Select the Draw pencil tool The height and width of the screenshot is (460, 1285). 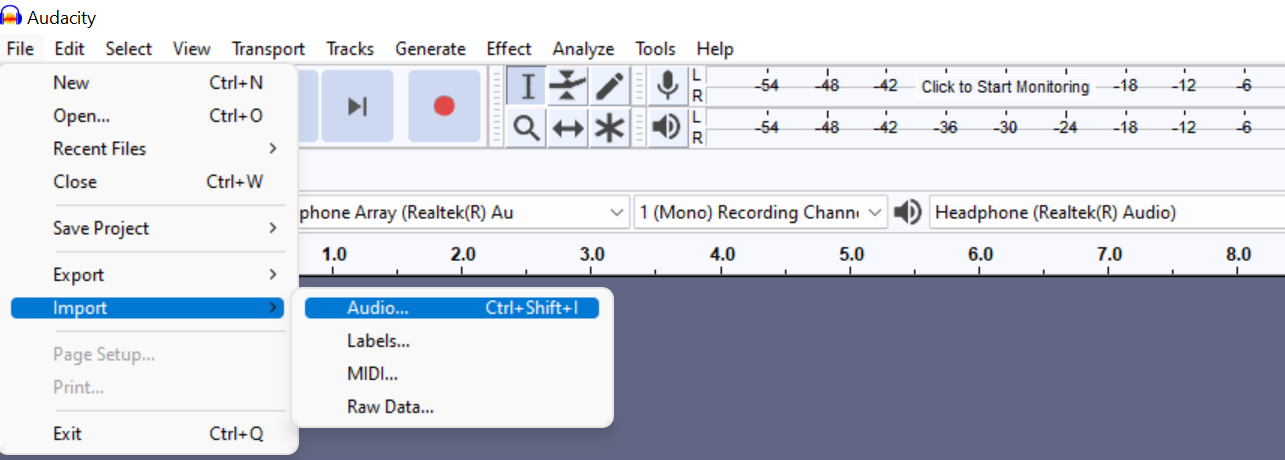pos(609,87)
